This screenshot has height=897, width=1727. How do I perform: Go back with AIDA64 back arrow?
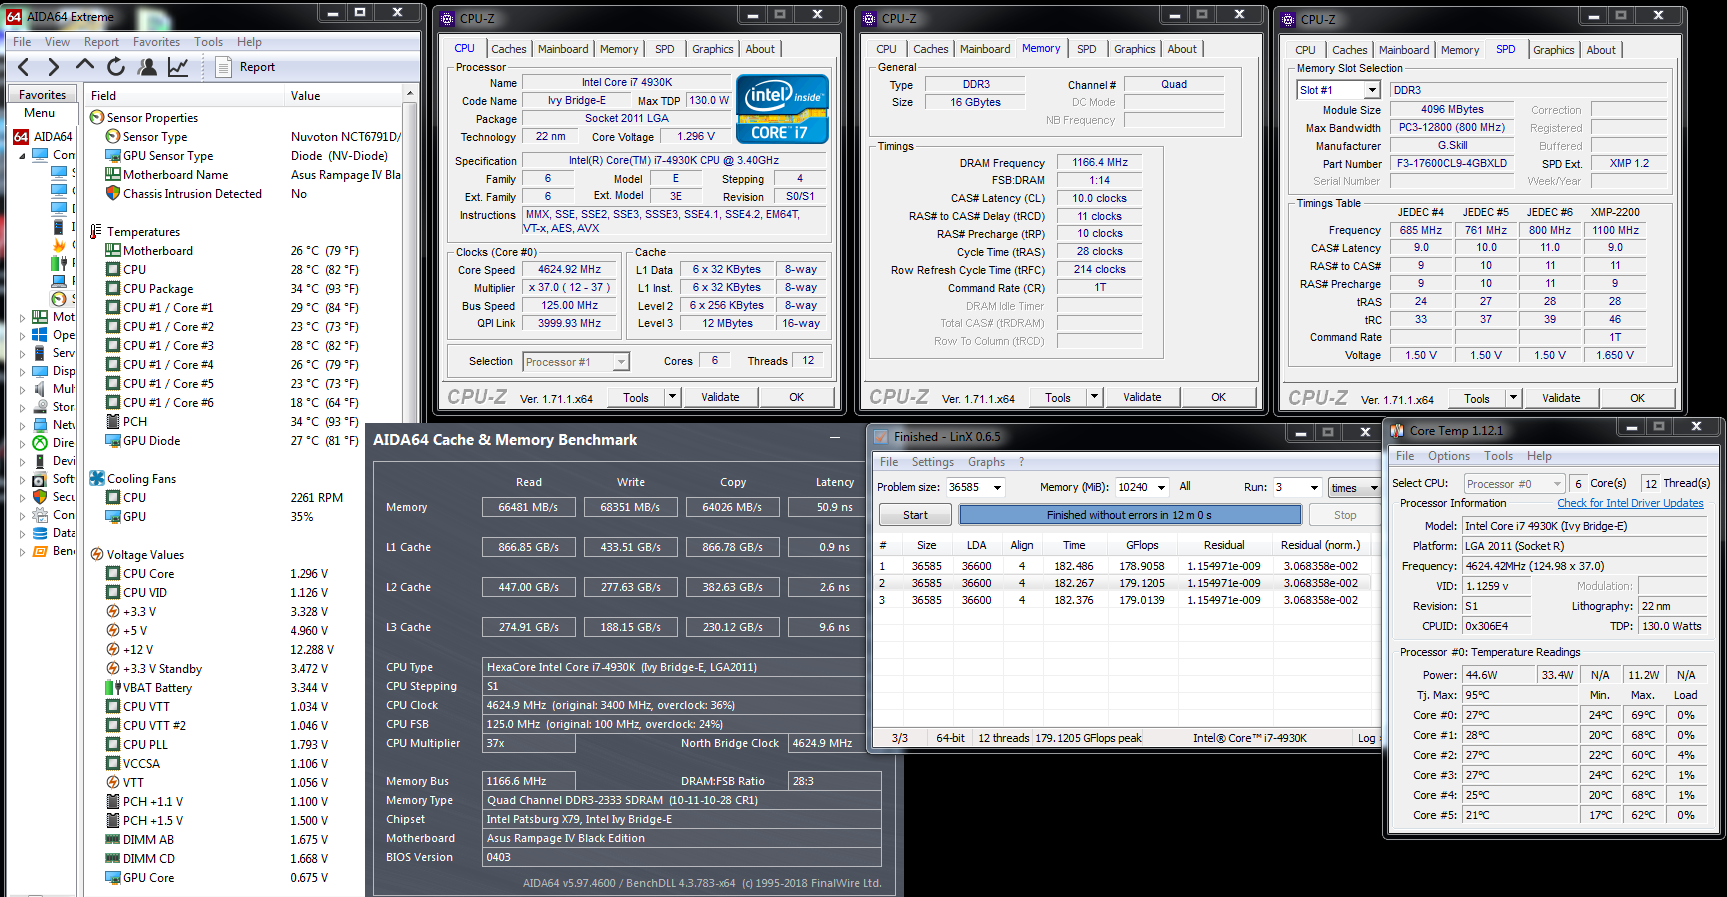(24, 67)
